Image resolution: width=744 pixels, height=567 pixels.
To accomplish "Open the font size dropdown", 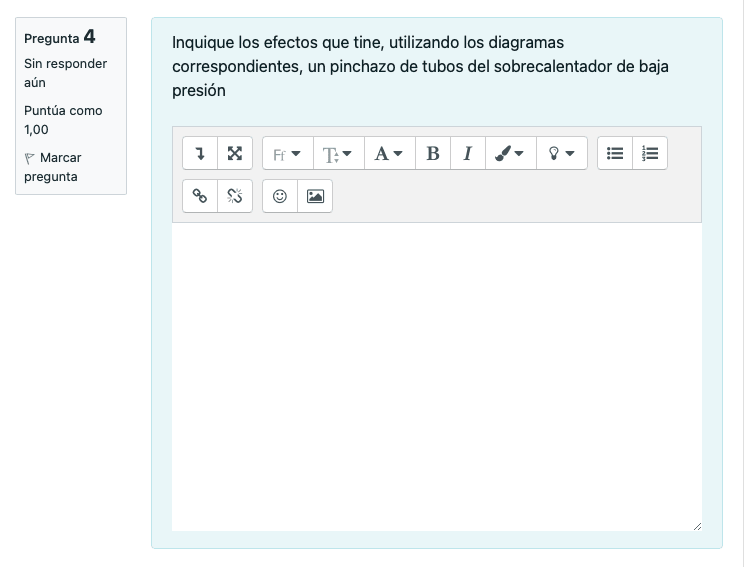I will click(x=339, y=153).
